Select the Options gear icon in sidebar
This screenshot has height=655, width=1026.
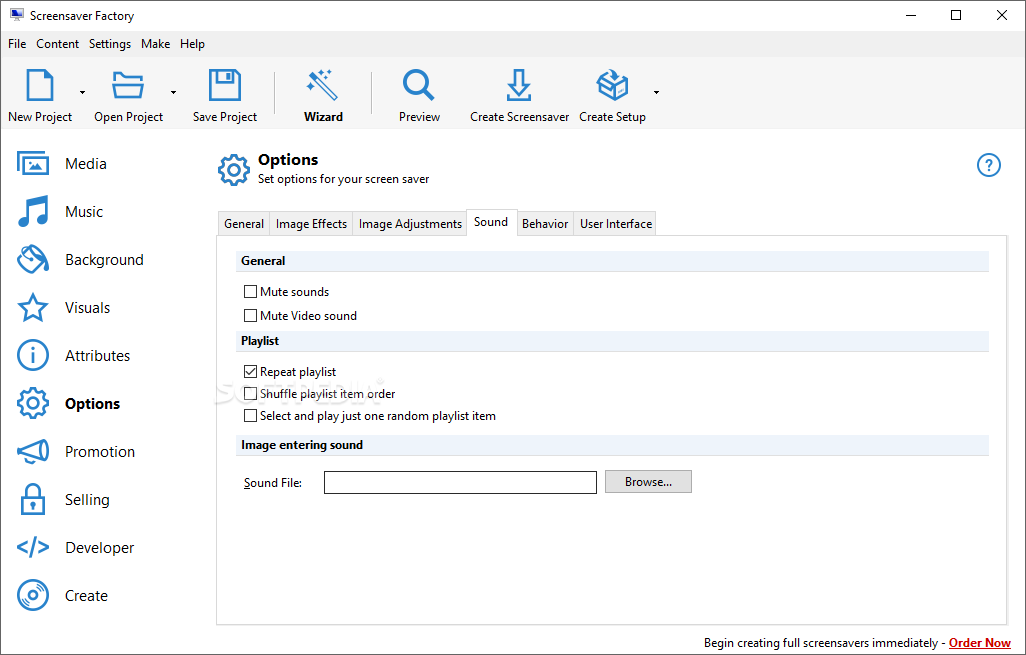tap(33, 403)
